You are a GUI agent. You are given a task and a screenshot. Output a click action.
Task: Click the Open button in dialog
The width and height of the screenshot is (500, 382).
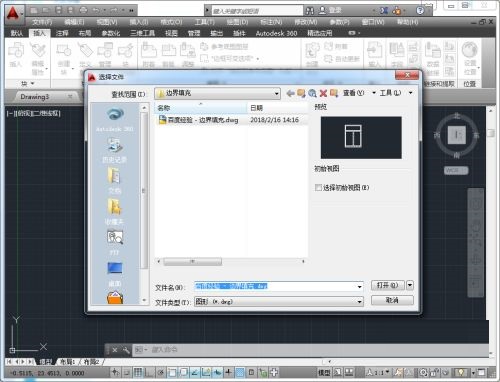click(x=388, y=285)
